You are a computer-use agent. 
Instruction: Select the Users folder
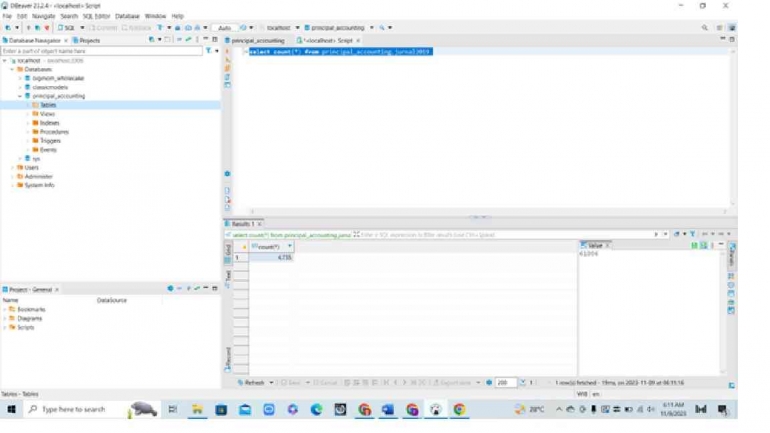31,167
